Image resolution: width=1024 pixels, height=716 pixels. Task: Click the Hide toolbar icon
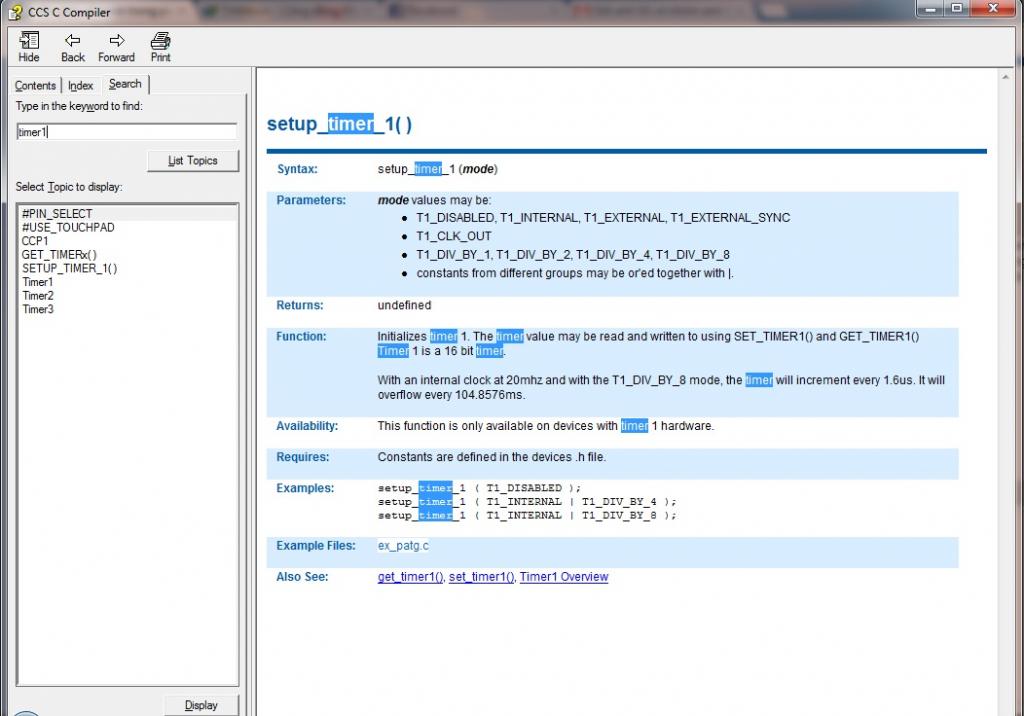(29, 47)
